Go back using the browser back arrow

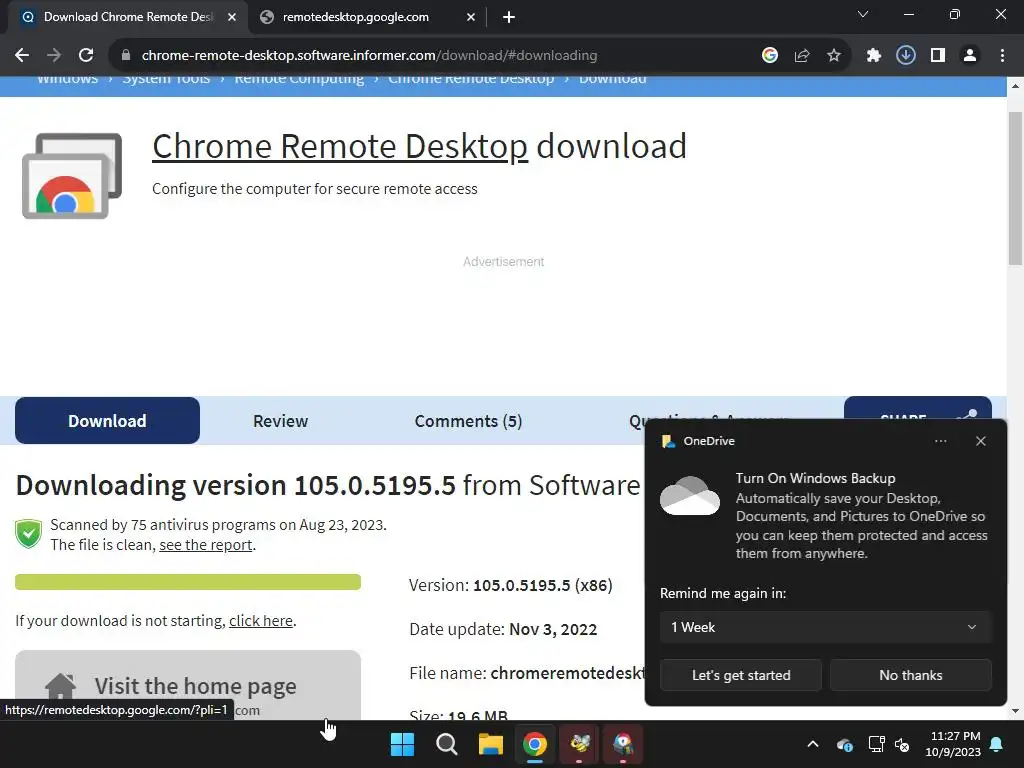coord(22,56)
